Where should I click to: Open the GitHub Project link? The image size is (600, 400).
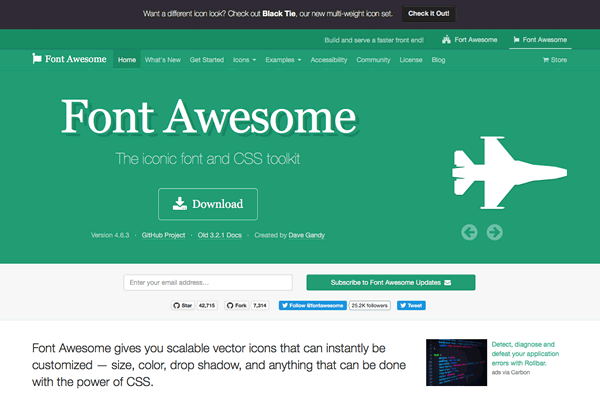point(163,235)
